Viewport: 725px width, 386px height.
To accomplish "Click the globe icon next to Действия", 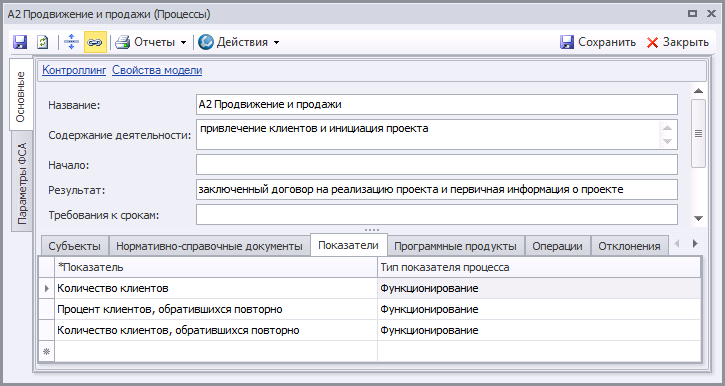I will (206, 42).
